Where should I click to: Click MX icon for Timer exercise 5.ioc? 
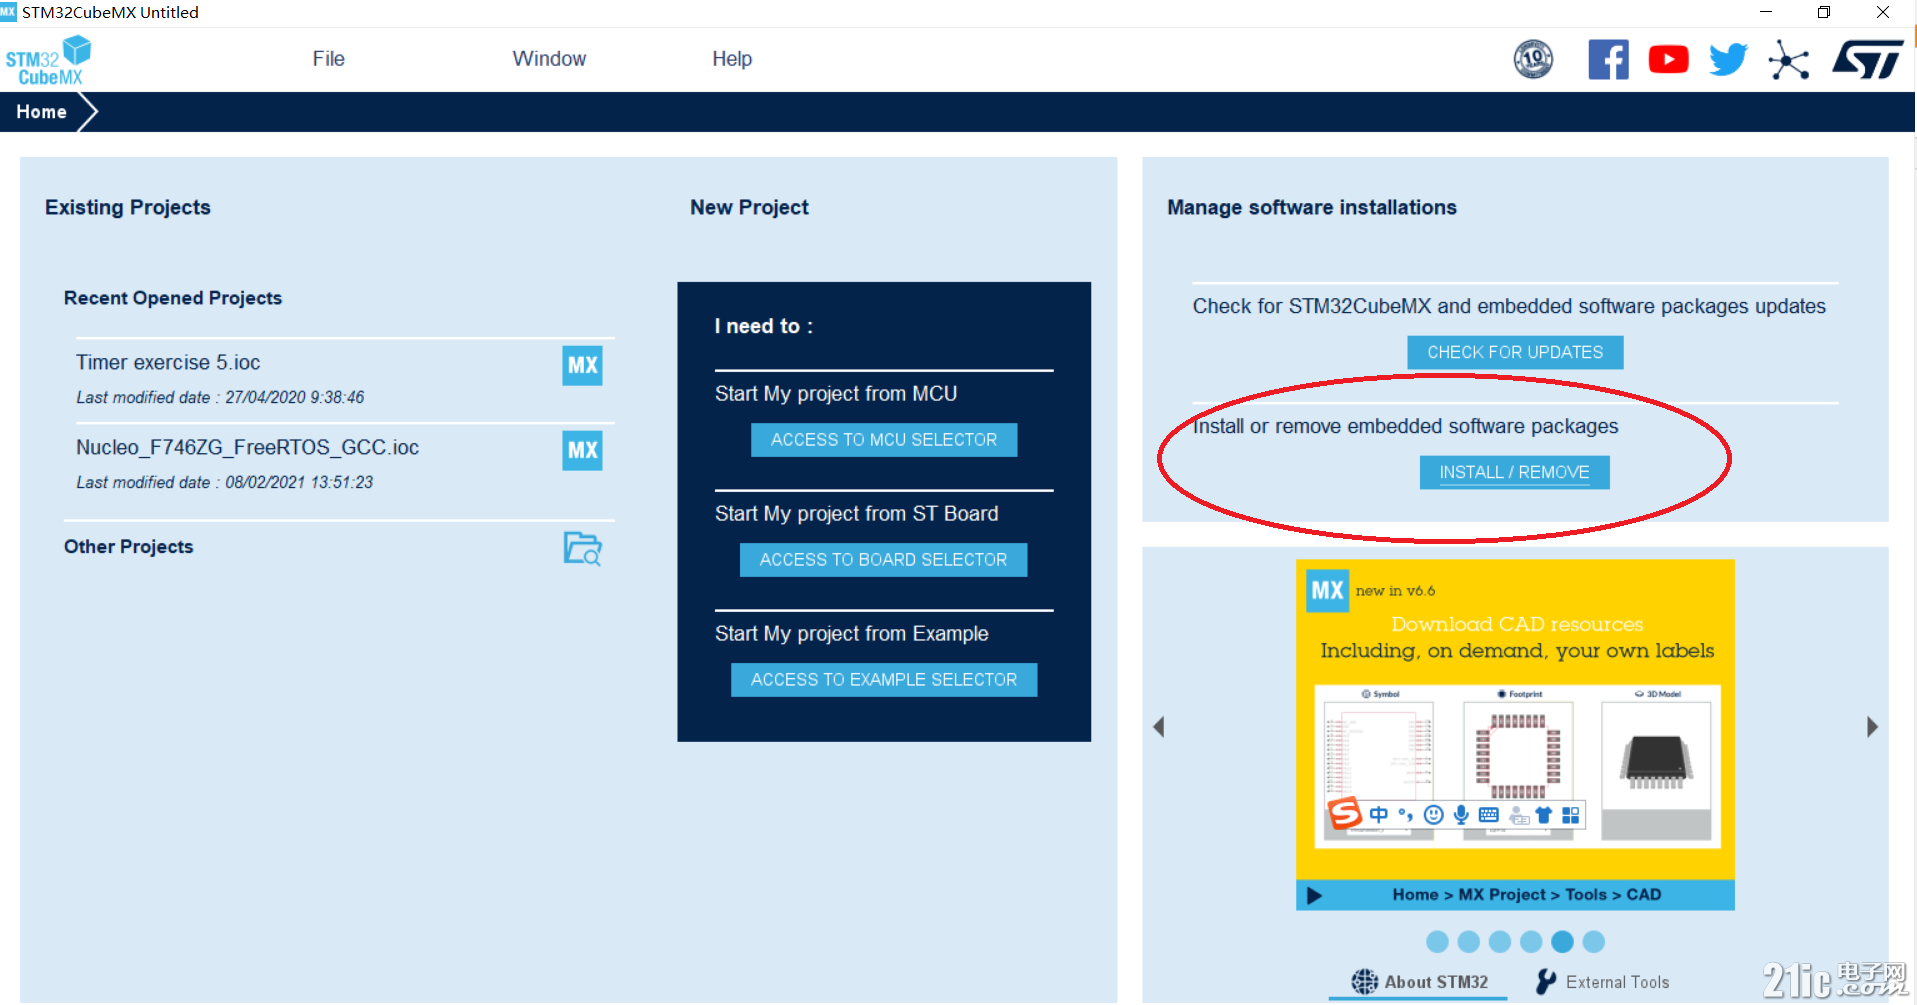pos(582,366)
